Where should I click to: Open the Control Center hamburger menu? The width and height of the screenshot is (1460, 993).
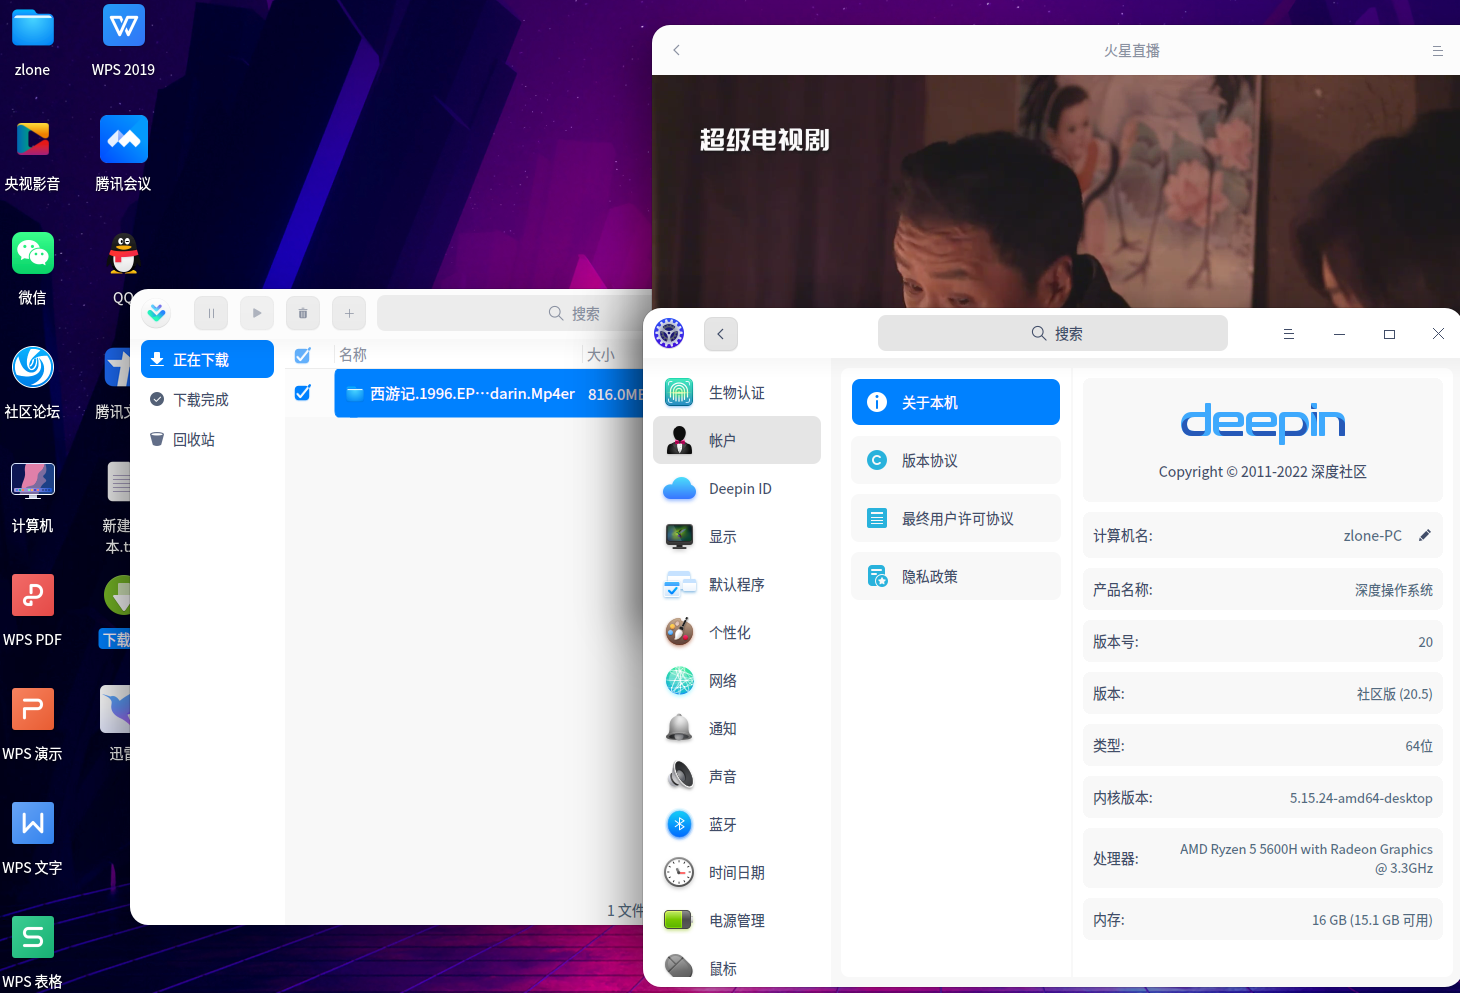(1289, 333)
